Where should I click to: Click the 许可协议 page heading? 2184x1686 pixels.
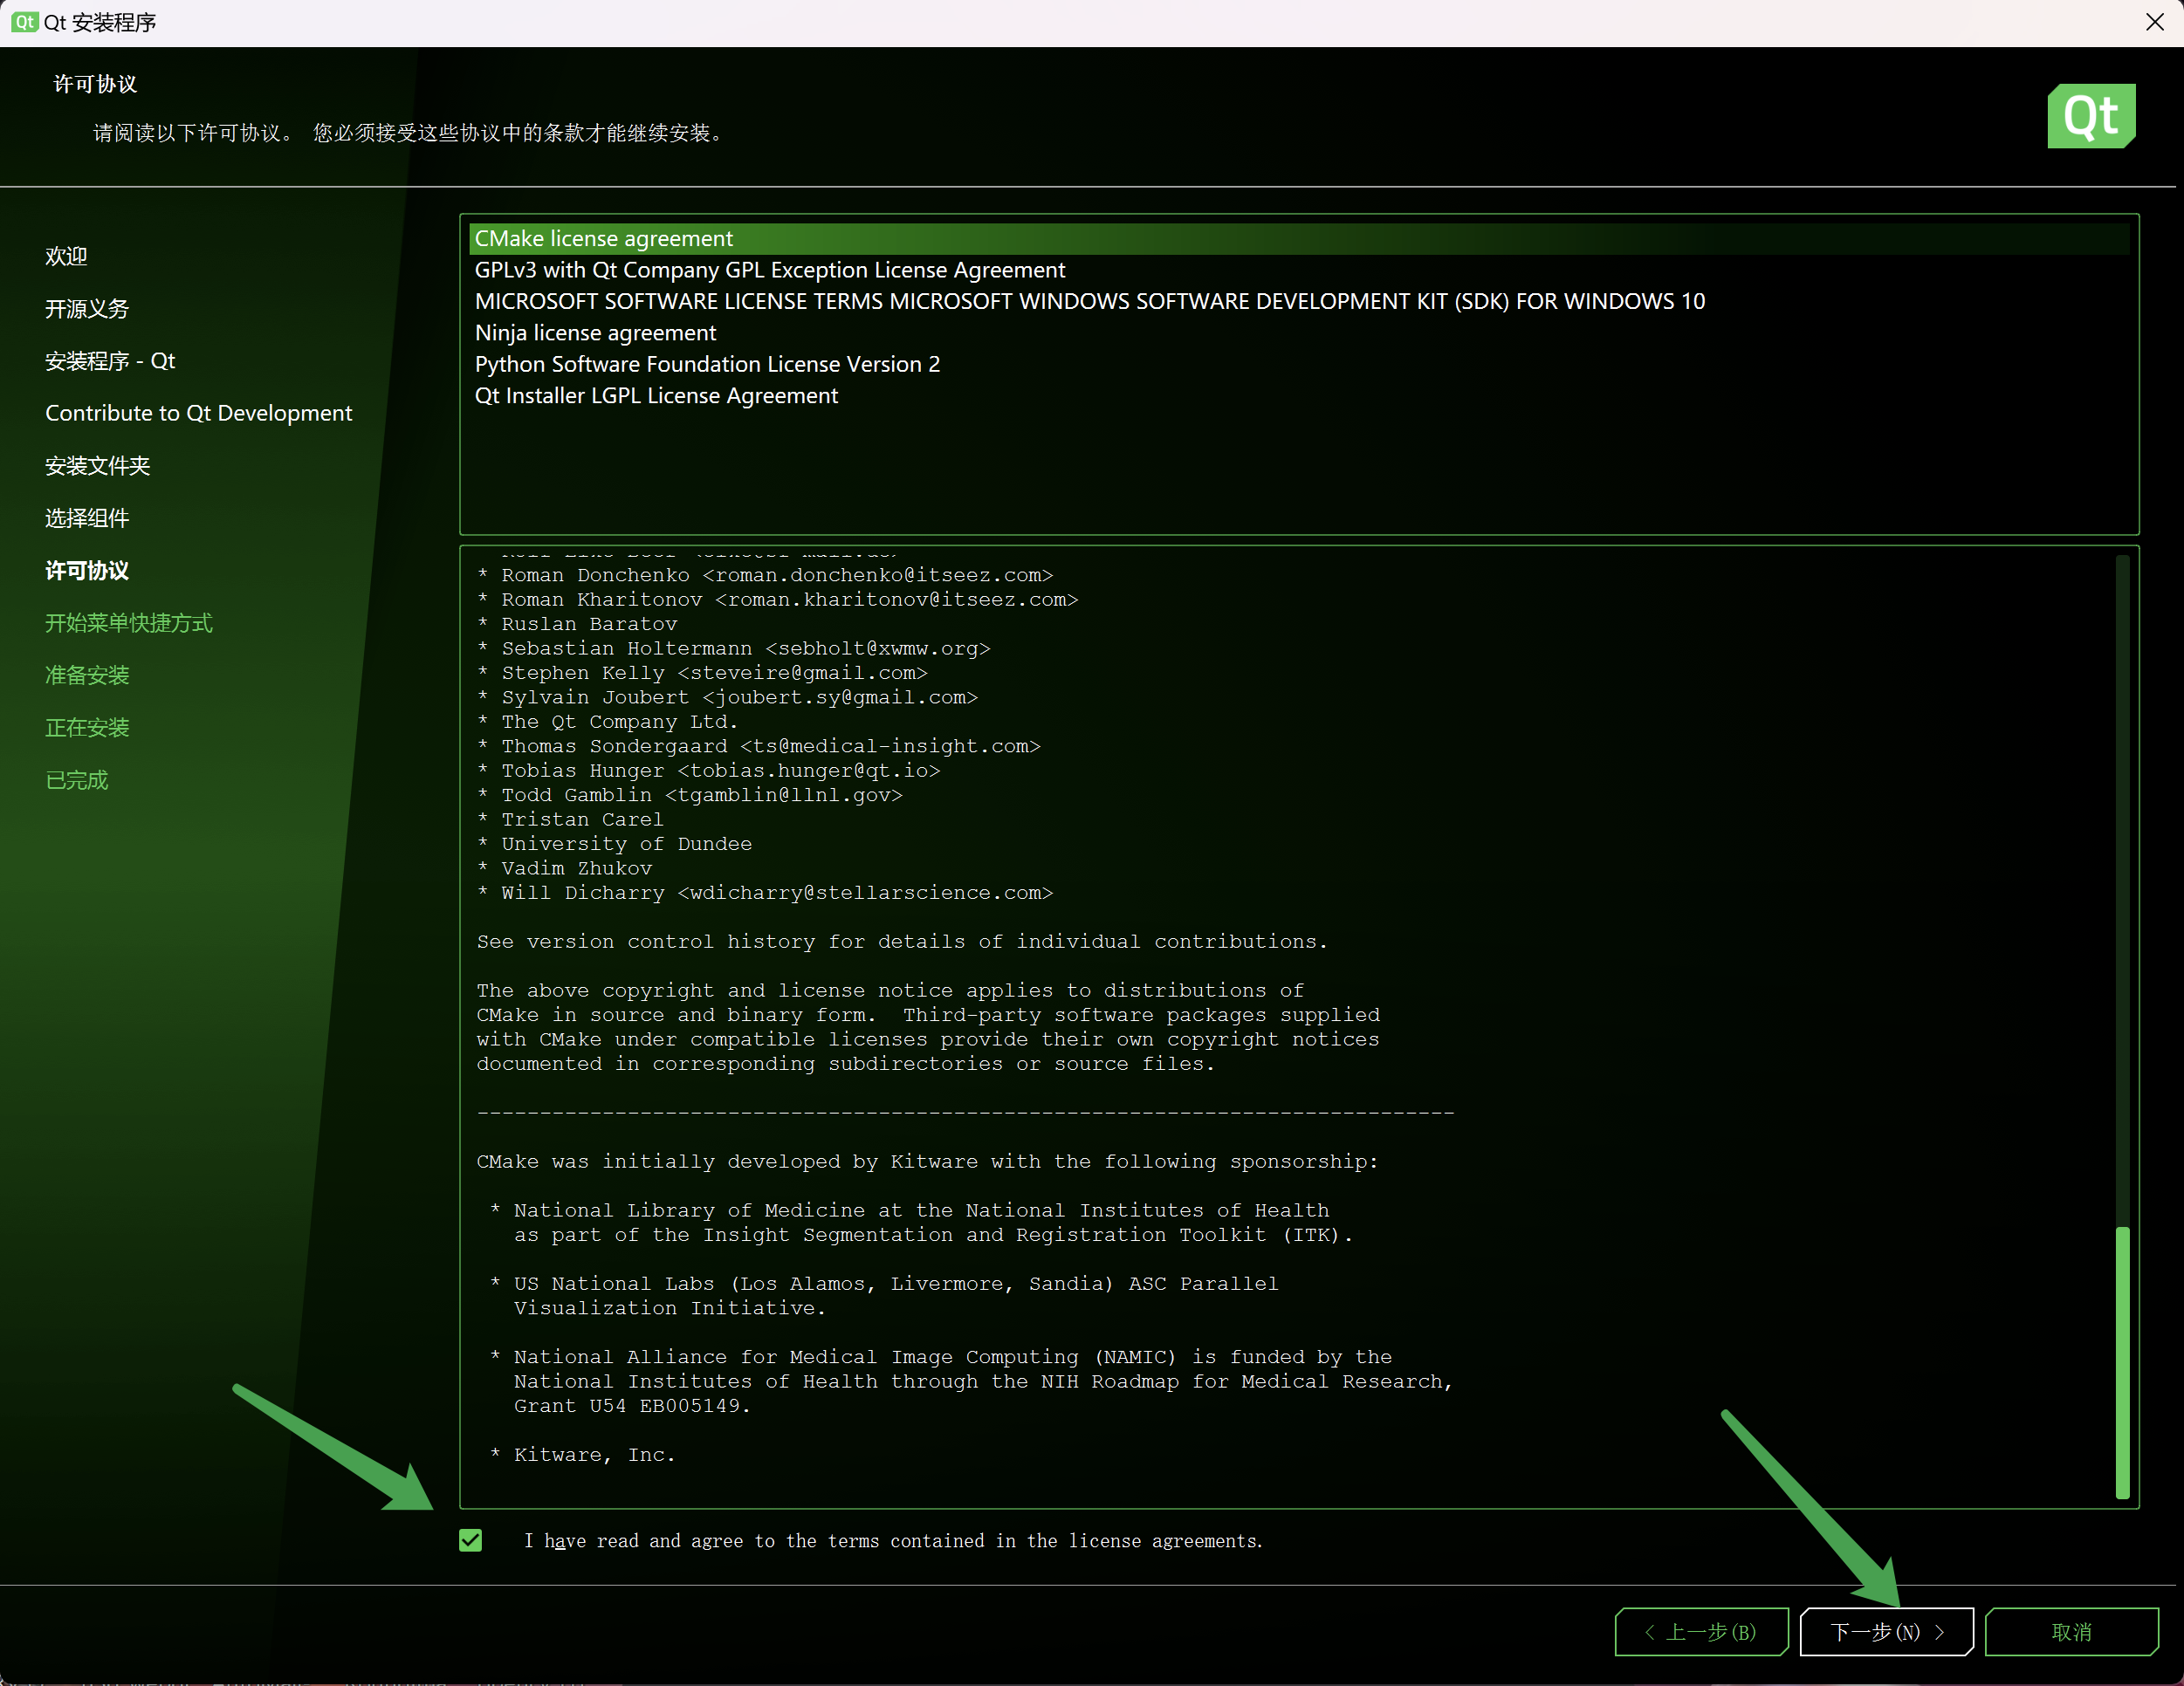tap(95, 84)
